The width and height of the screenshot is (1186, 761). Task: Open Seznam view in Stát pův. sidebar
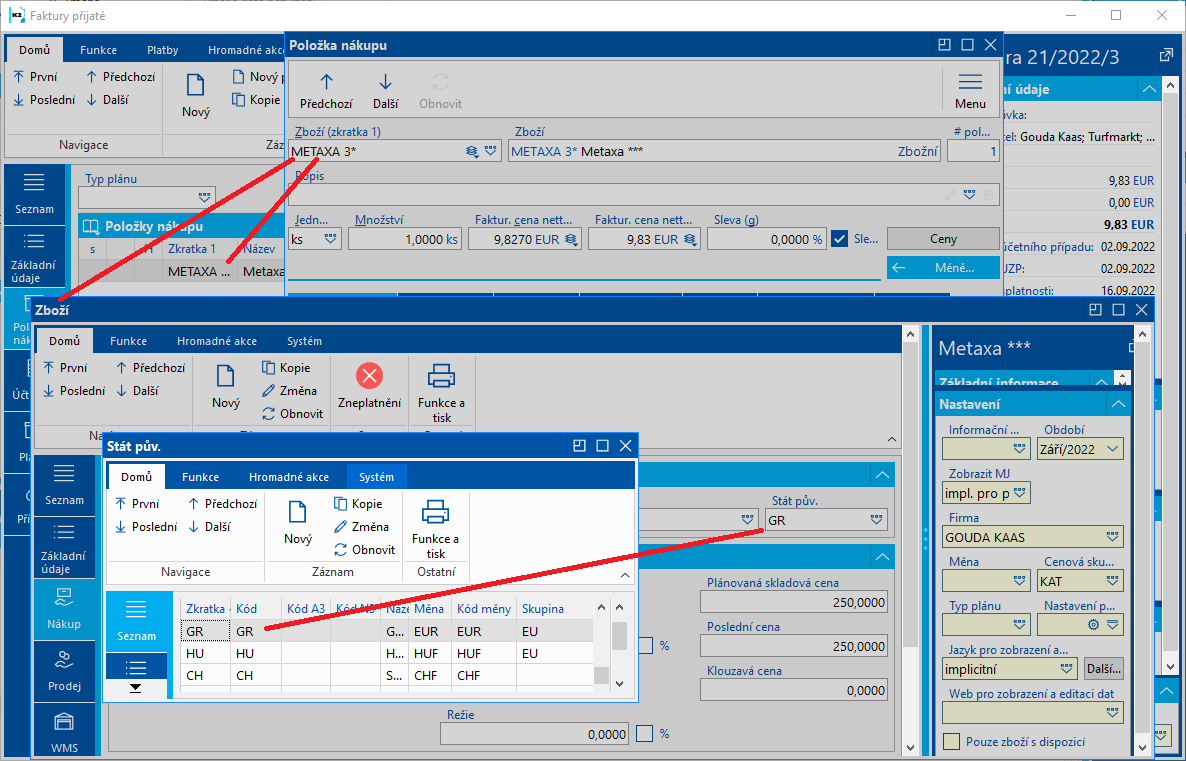[136, 622]
